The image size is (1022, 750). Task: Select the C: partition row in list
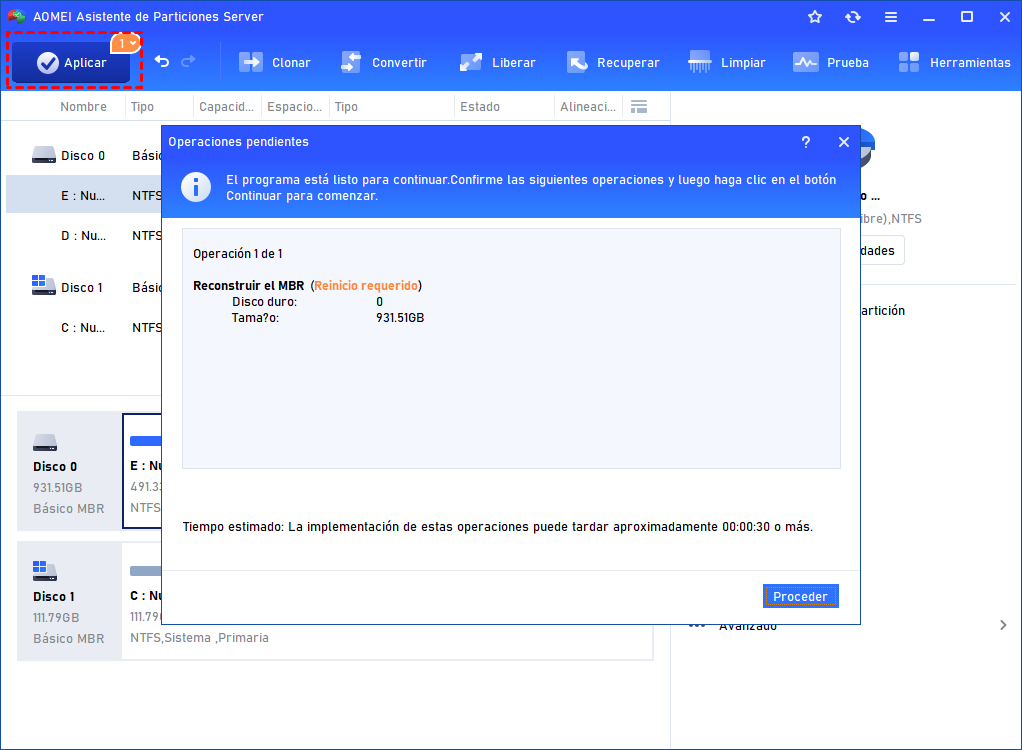point(83,328)
